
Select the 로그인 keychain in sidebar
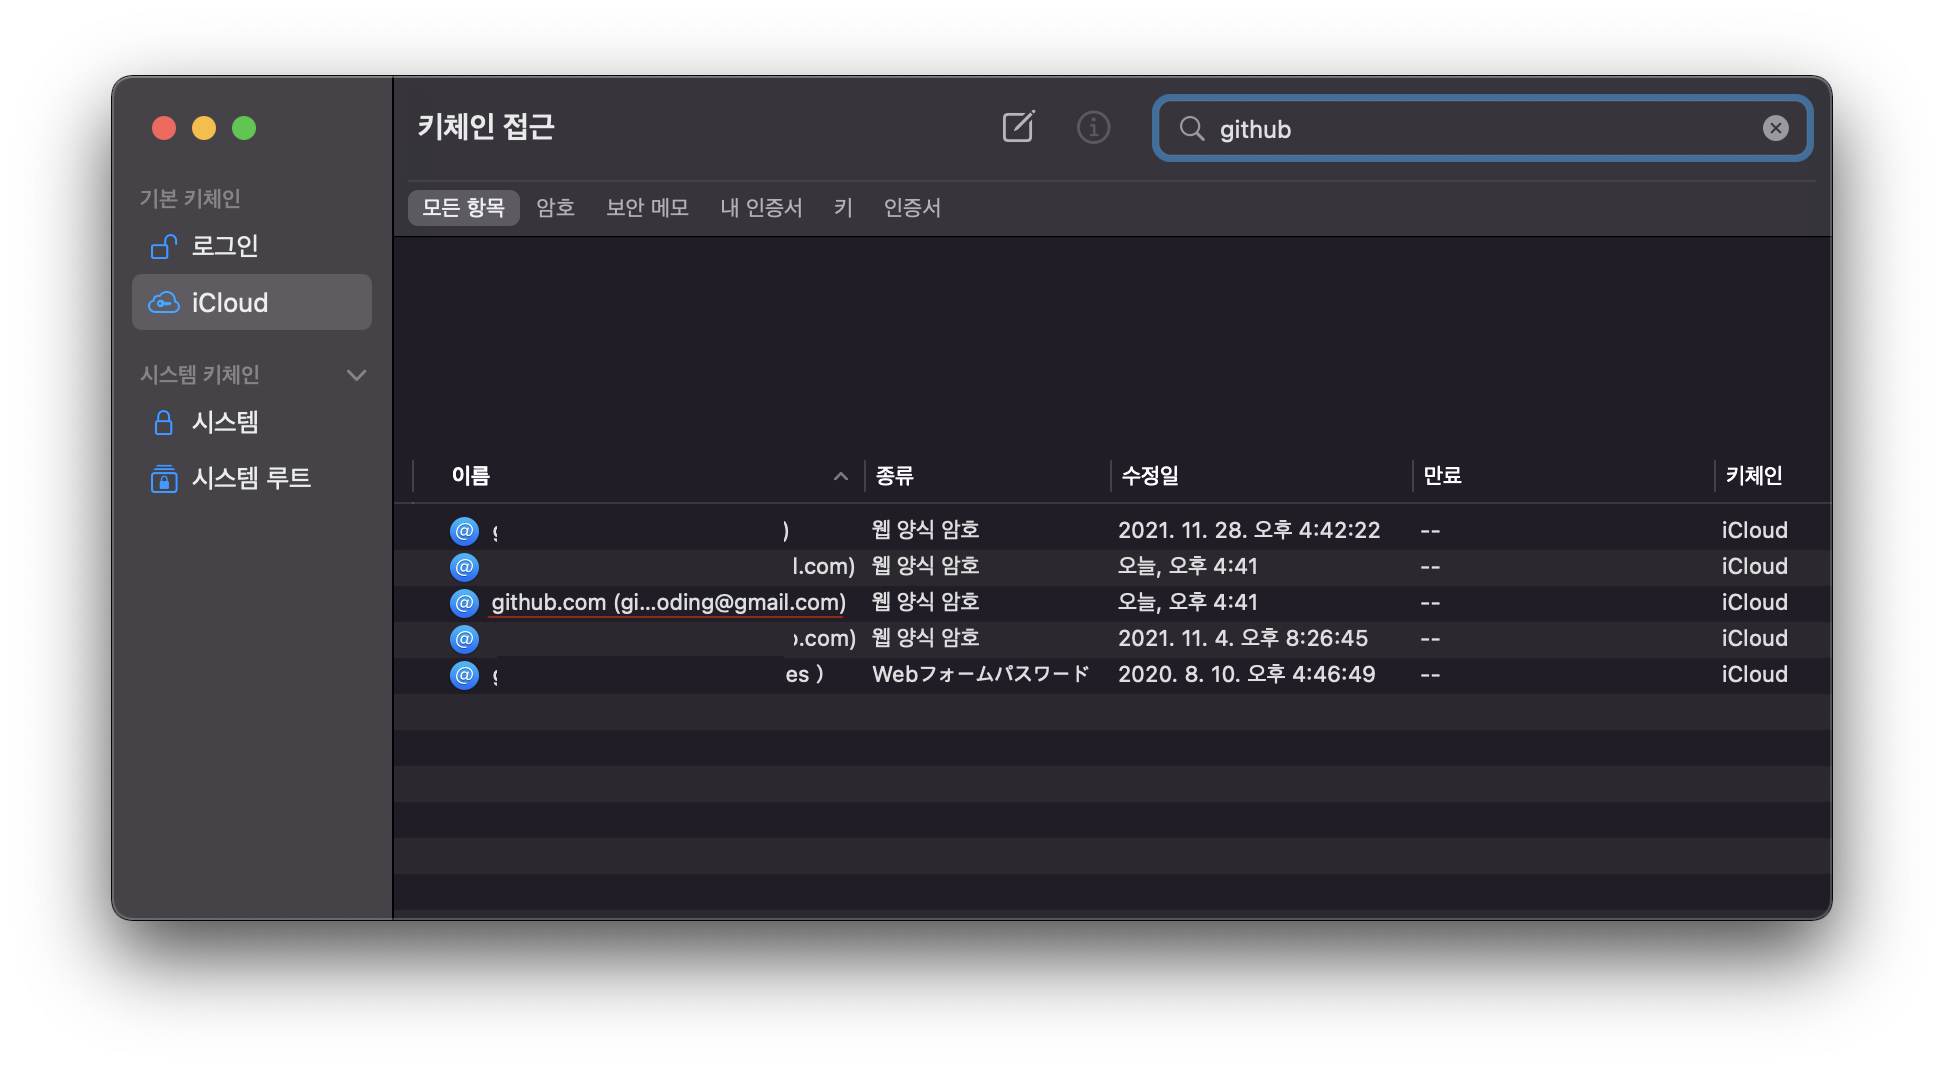pyautogui.click(x=252, y=246)
